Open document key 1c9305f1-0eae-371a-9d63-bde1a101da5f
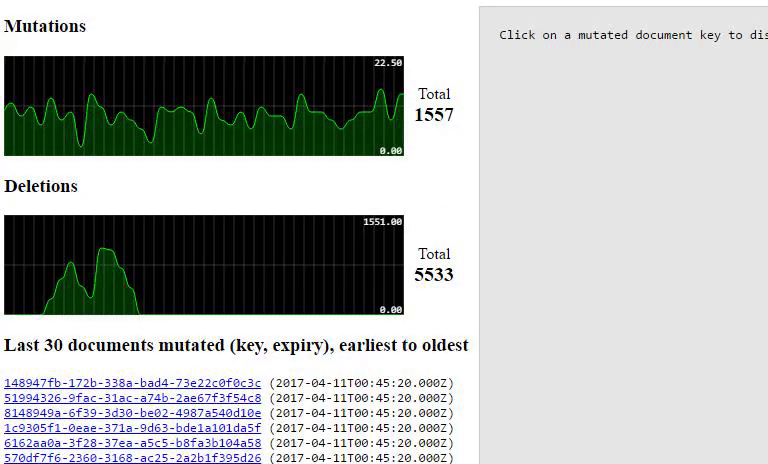 coord(133,428)
